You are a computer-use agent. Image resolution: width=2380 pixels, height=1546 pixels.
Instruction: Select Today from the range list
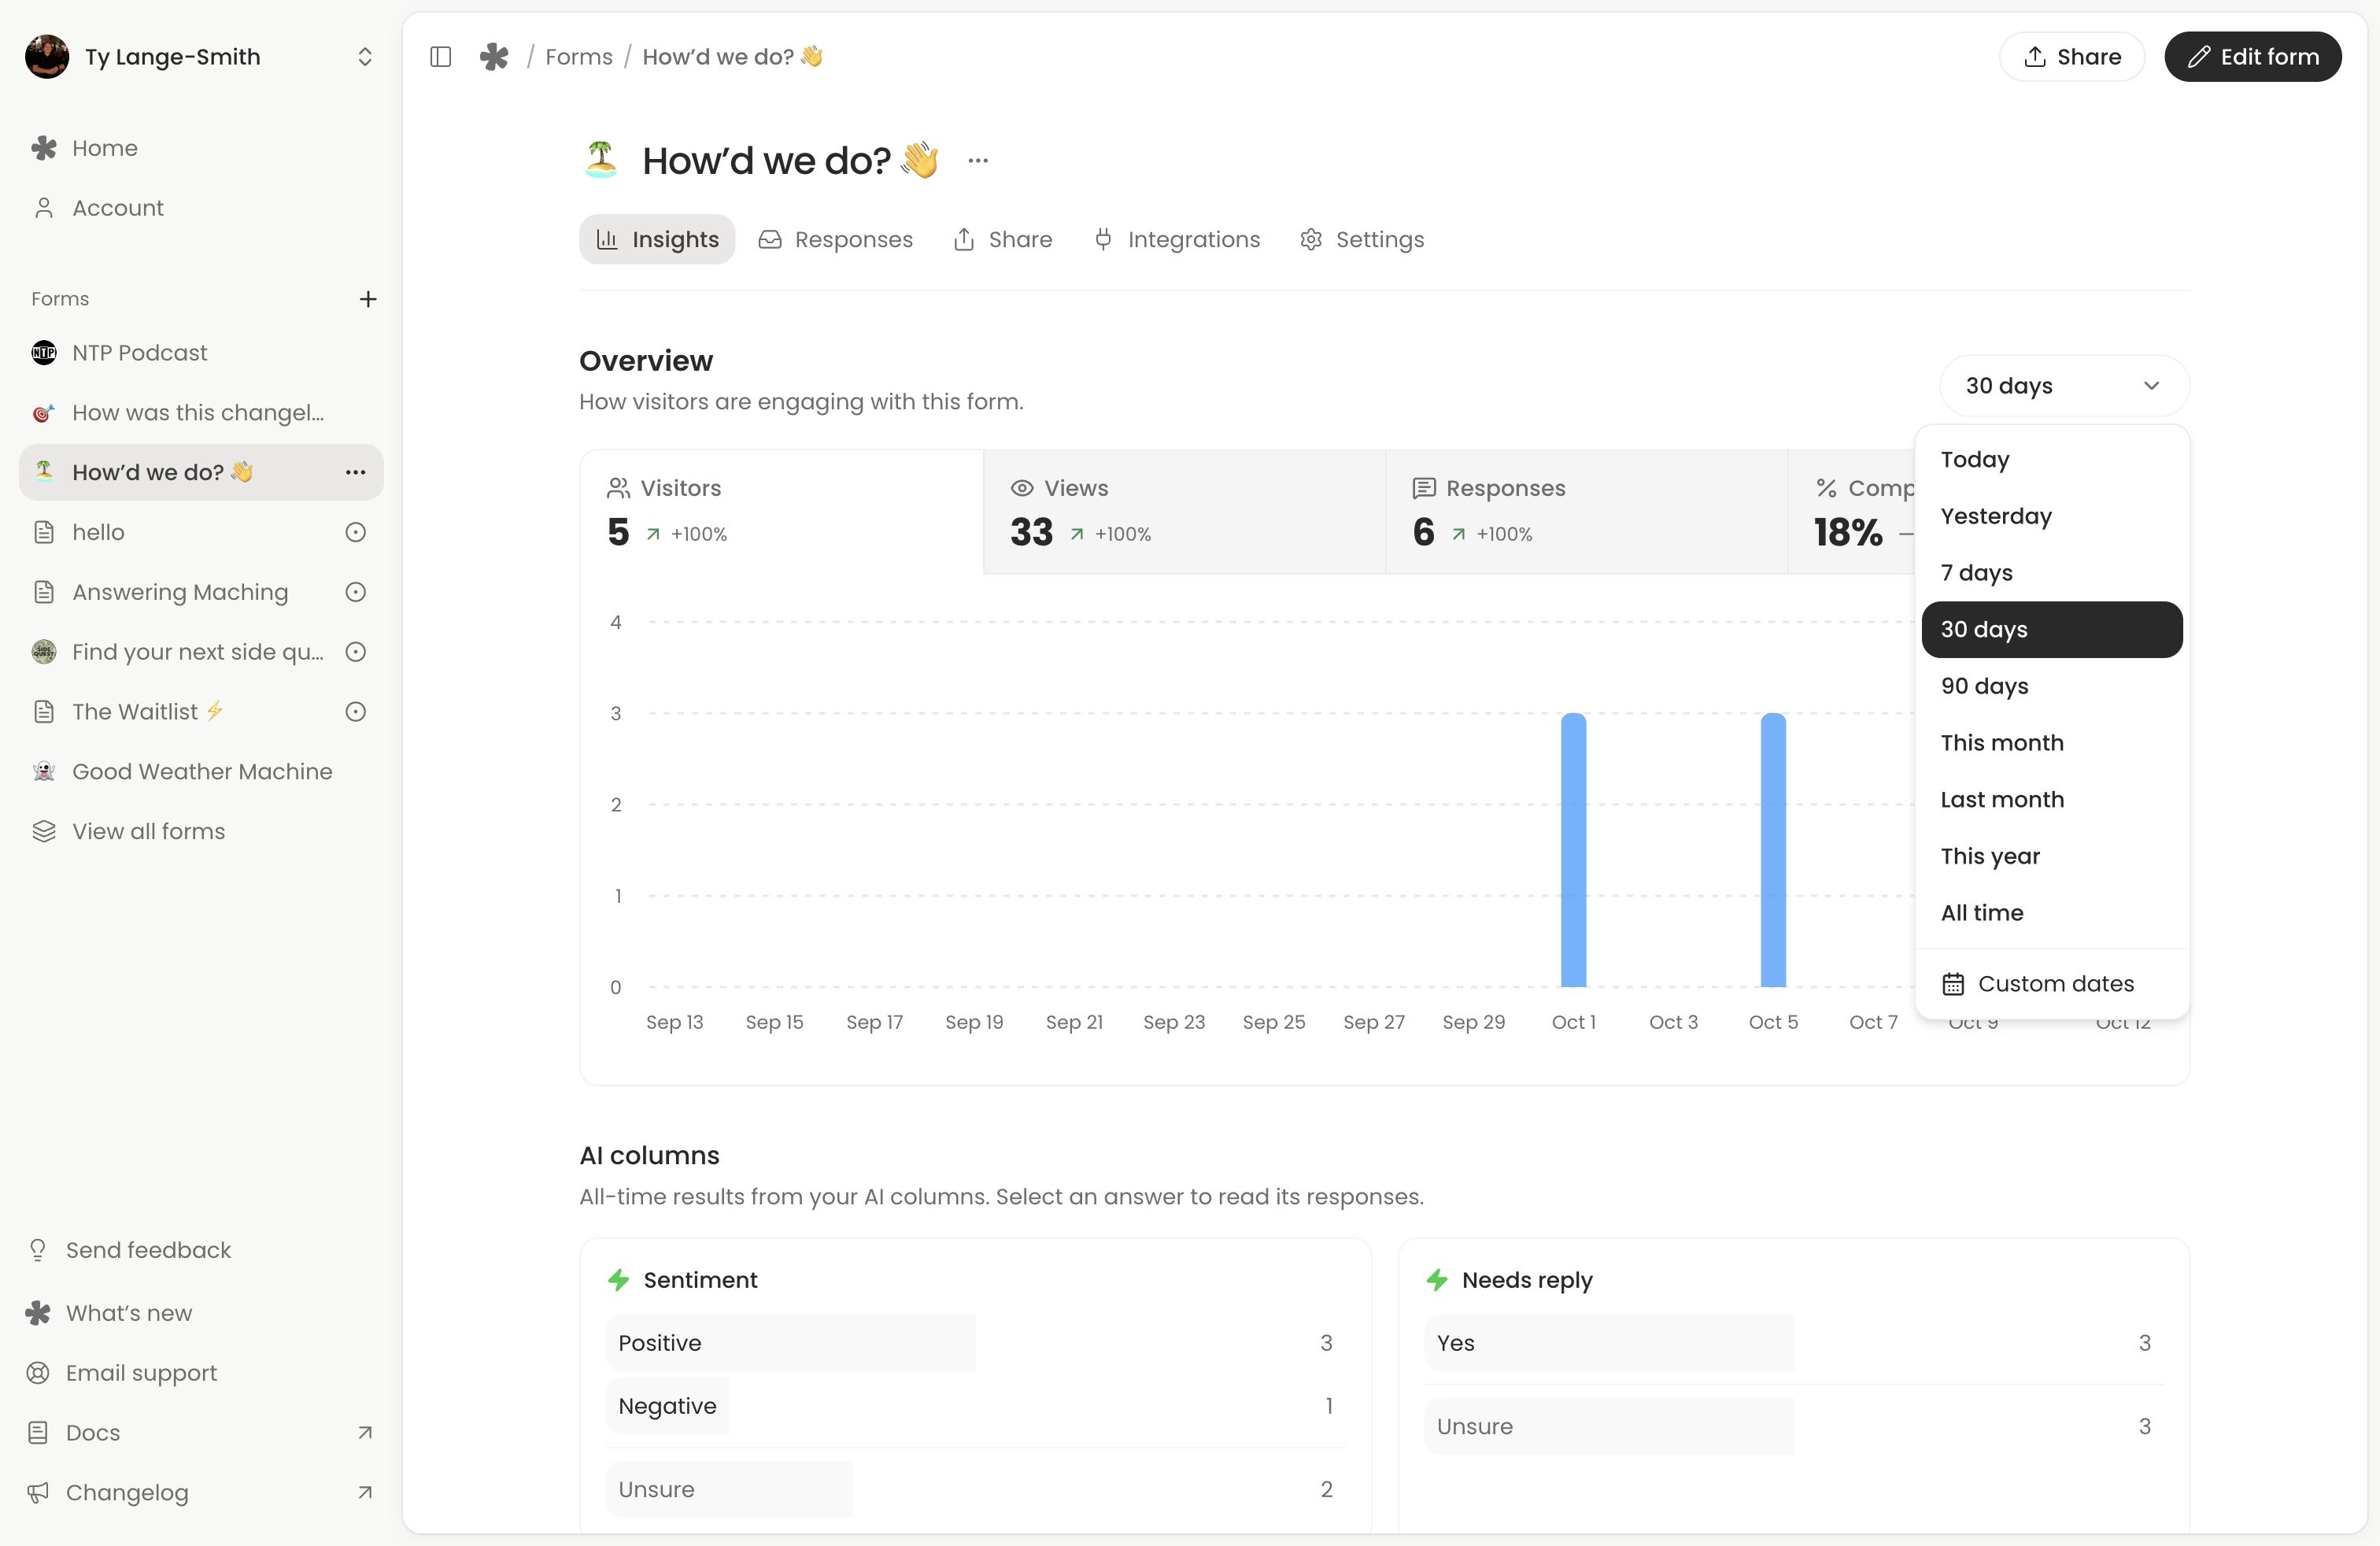(x=2052, y=459)
